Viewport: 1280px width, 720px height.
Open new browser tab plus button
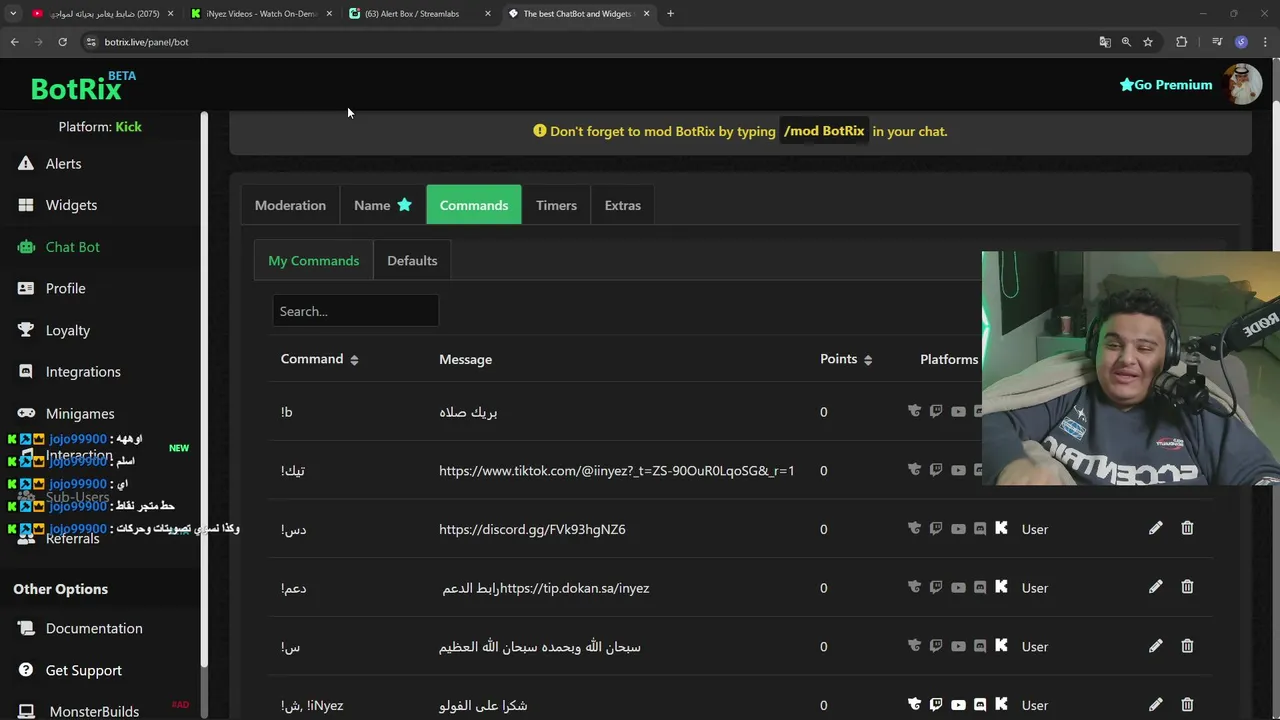[670, 14]
